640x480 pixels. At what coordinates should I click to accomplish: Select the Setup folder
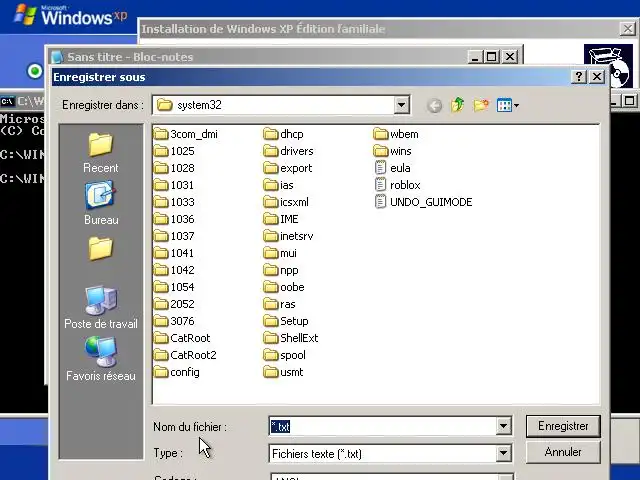[286, 321]
